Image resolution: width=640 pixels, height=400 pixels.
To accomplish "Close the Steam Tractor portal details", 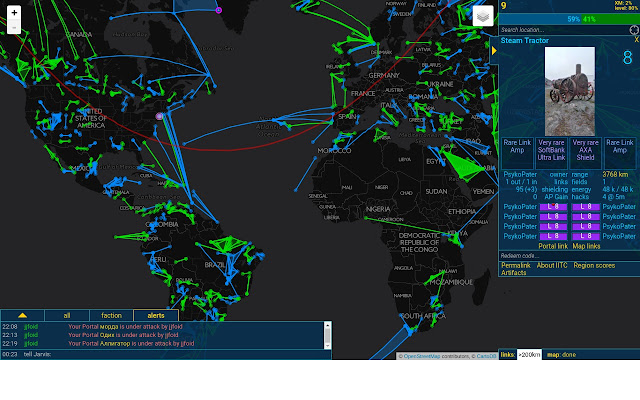I will click(x=636, y=40).
